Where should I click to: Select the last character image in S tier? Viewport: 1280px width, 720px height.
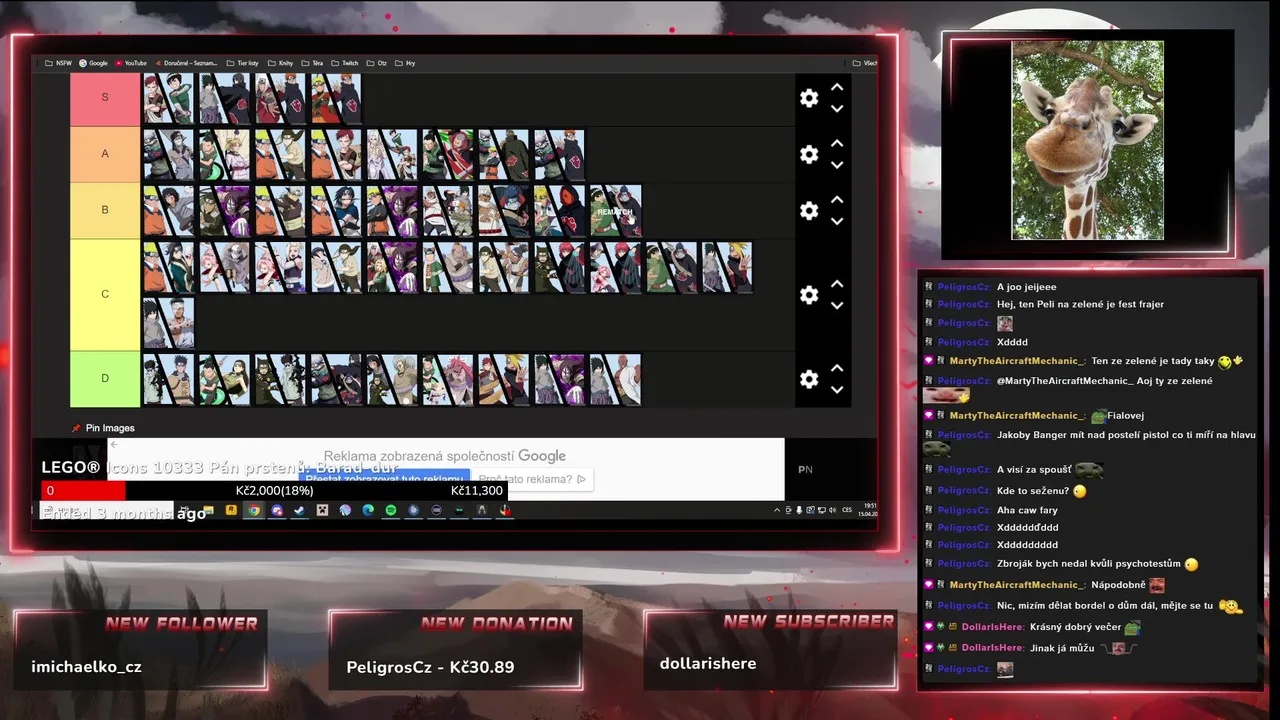336,98
